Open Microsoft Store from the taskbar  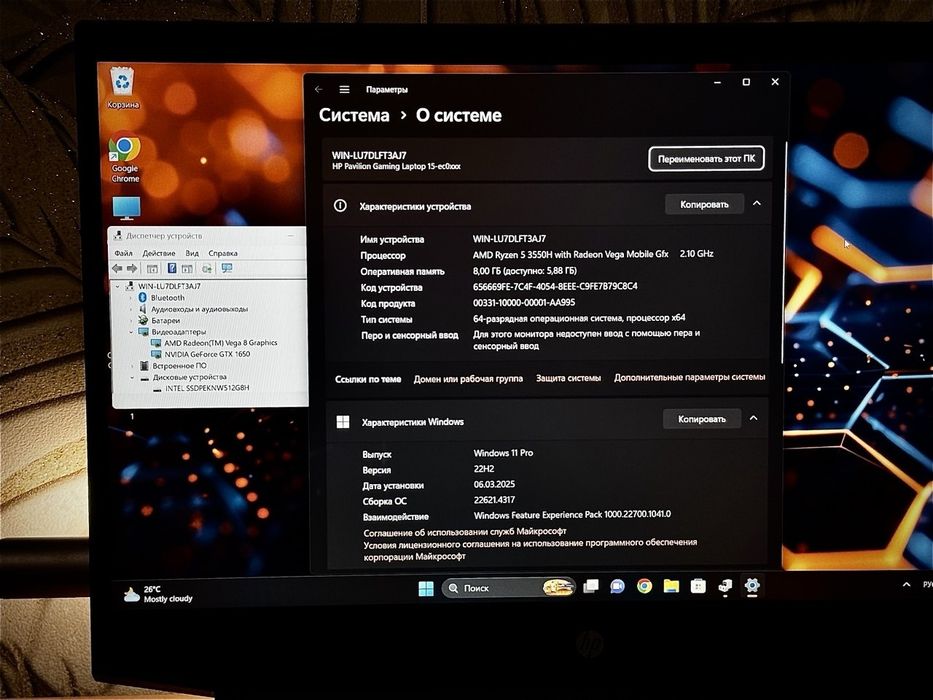click(x=698, y=586)
